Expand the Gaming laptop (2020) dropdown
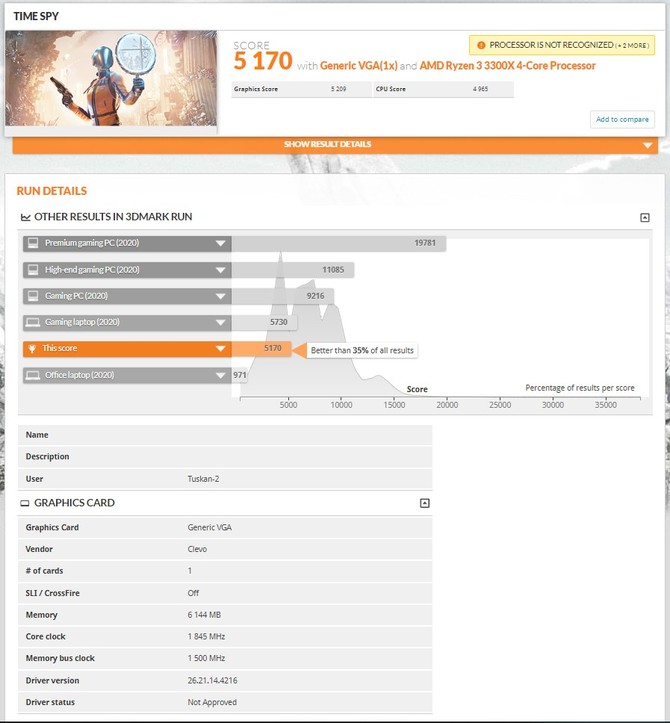This screenshot has height=723, width=670. pyautogui.click(x=220, y=322)
